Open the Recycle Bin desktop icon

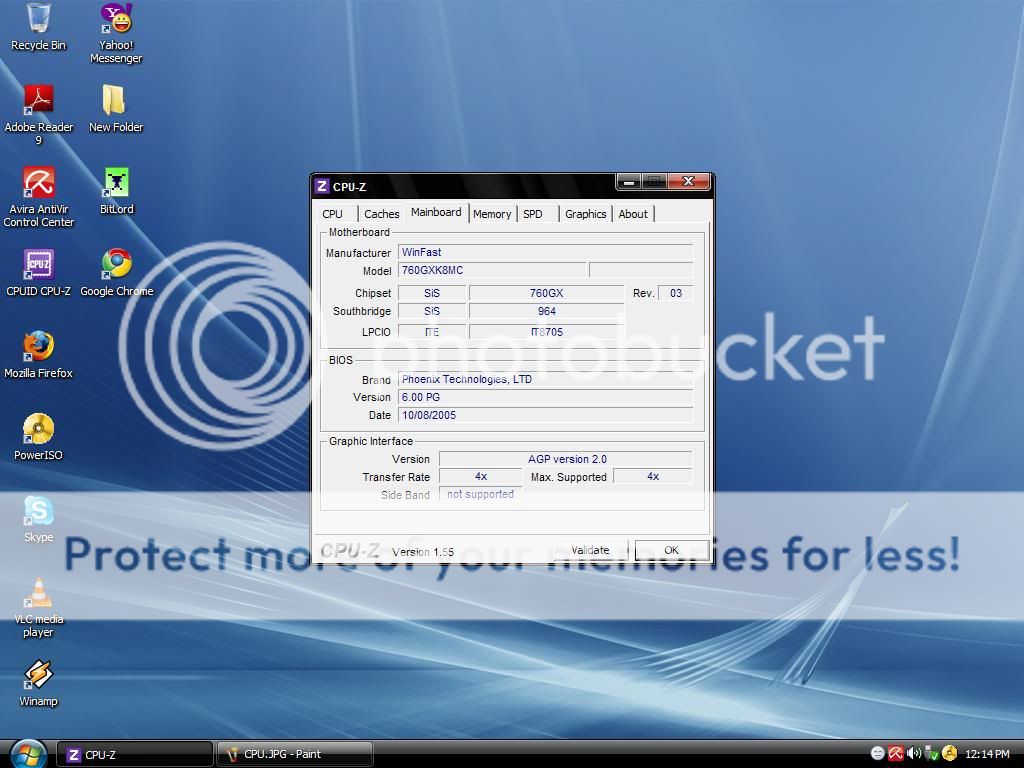tap(39, 27)
